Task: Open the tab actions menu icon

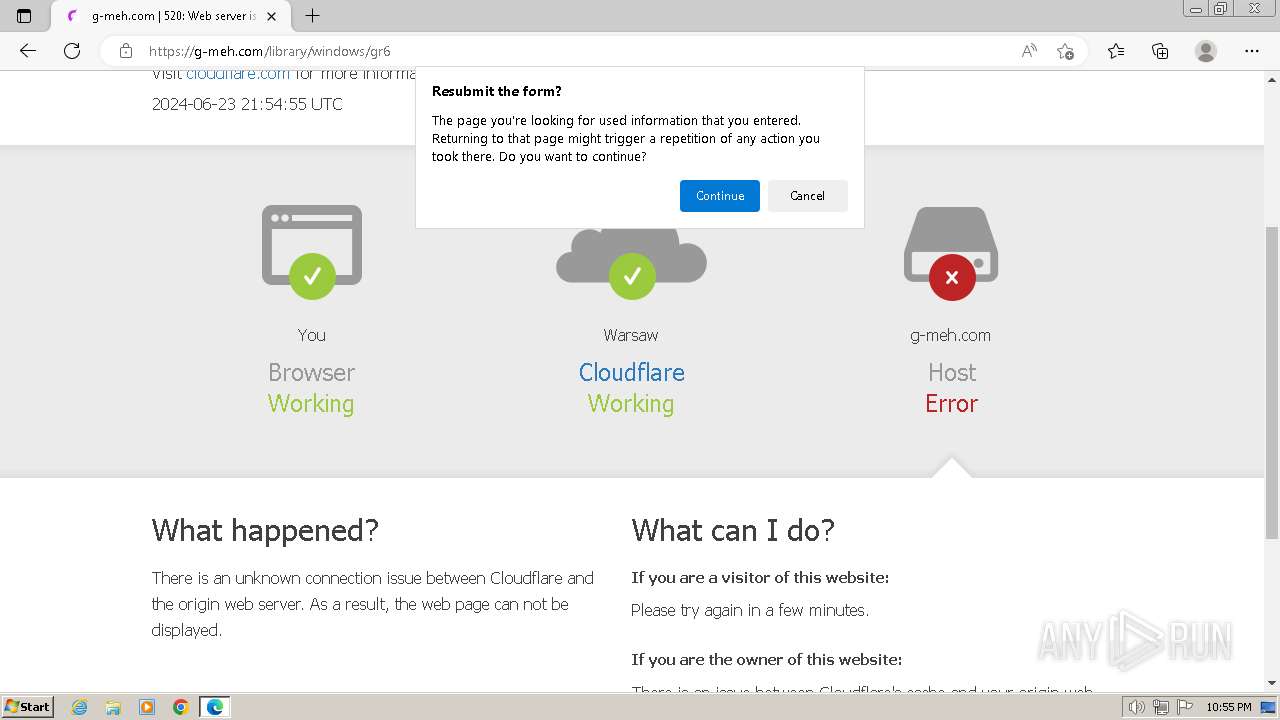Action: [x=24, y=16]
